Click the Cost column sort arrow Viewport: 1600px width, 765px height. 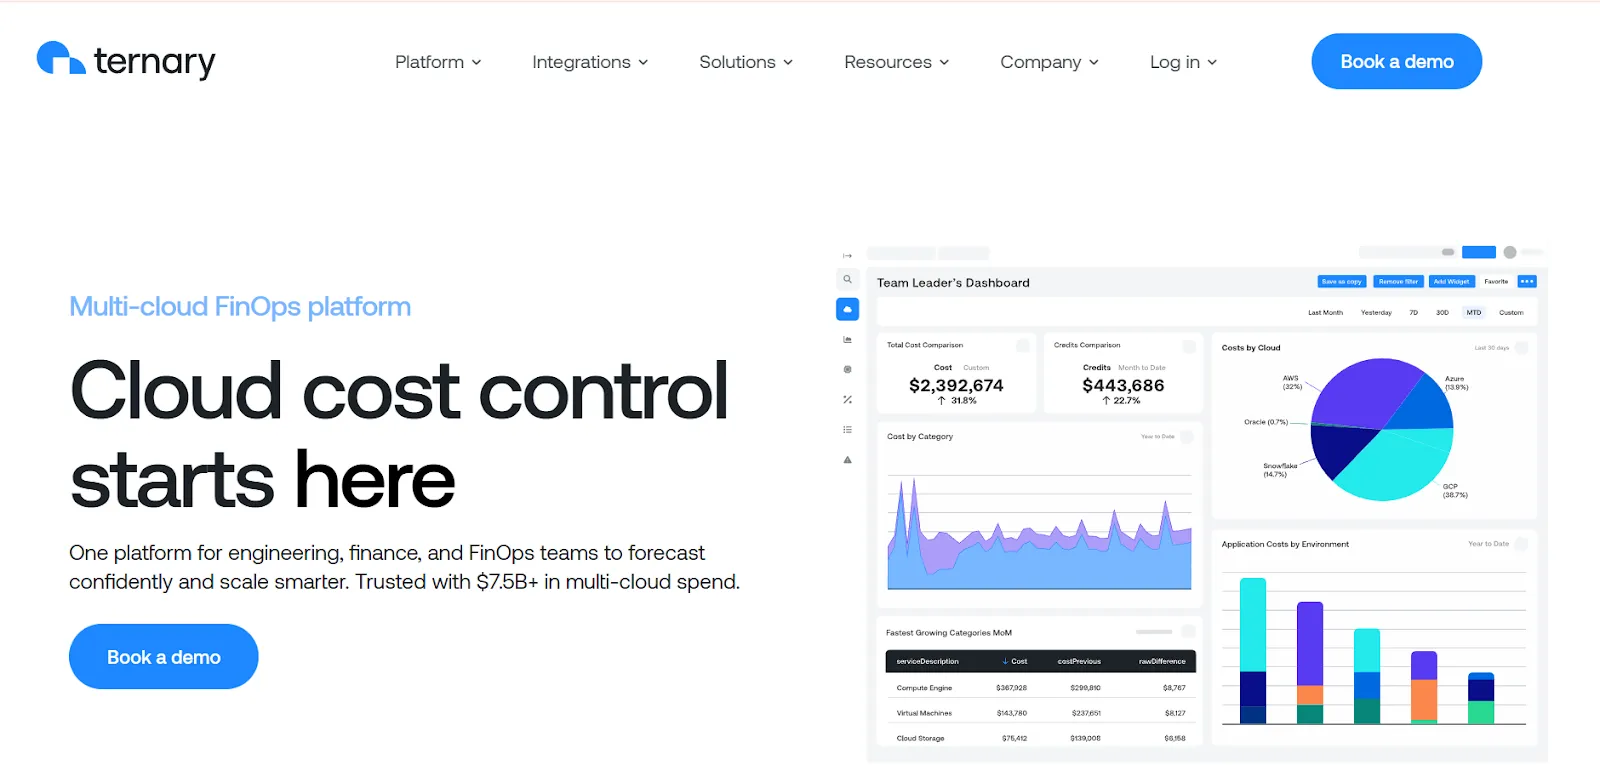point(1005,661)
